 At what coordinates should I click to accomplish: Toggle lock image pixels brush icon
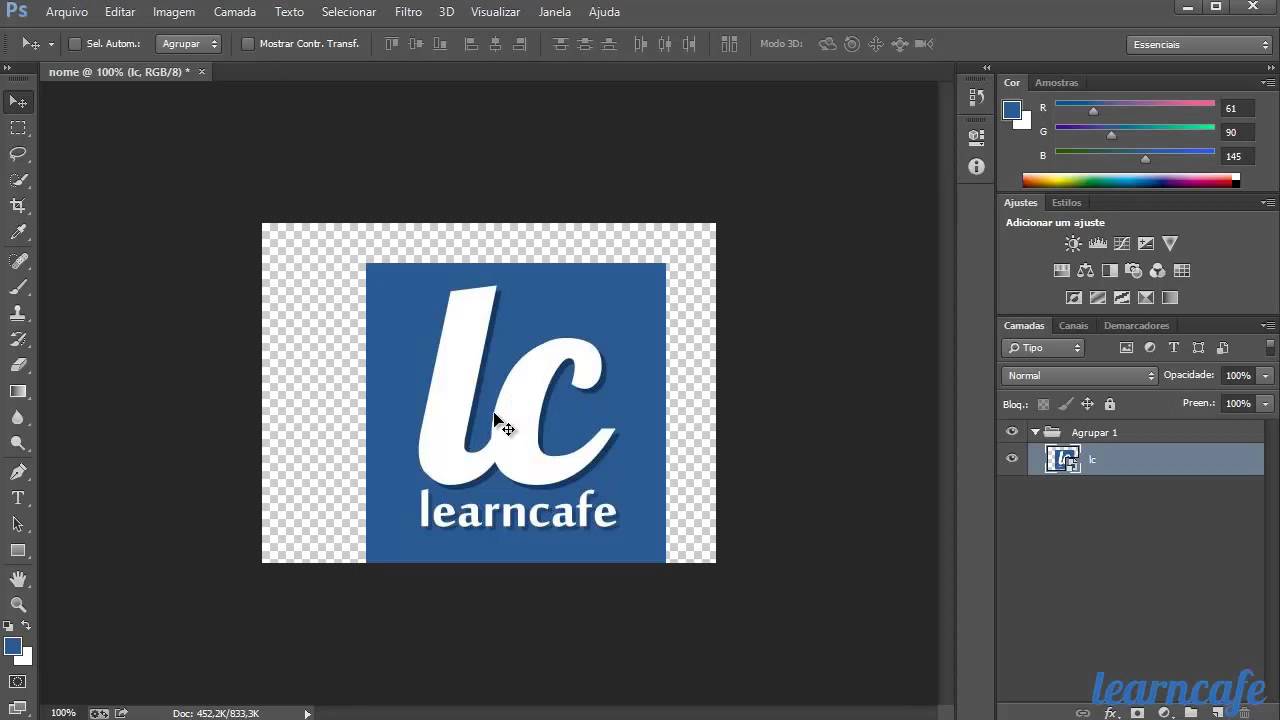pyautogui.click(x=1065, y=404)
